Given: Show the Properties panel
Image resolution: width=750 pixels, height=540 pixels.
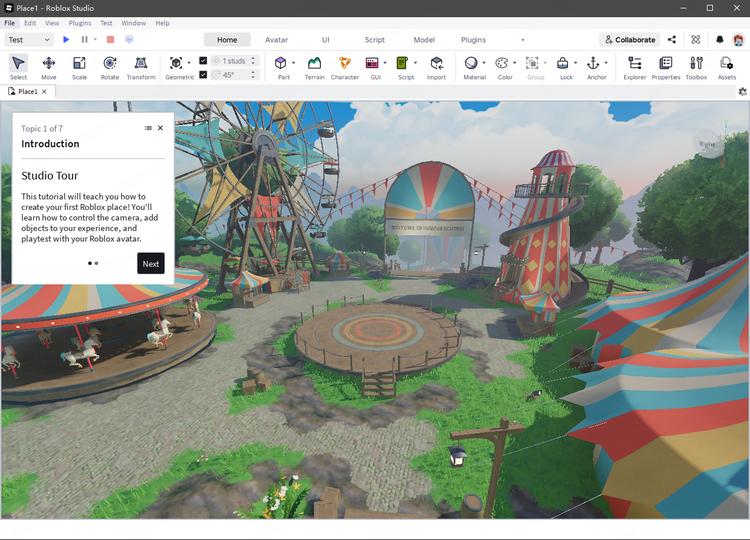Looking at the screenshot, I should (665, 67).
